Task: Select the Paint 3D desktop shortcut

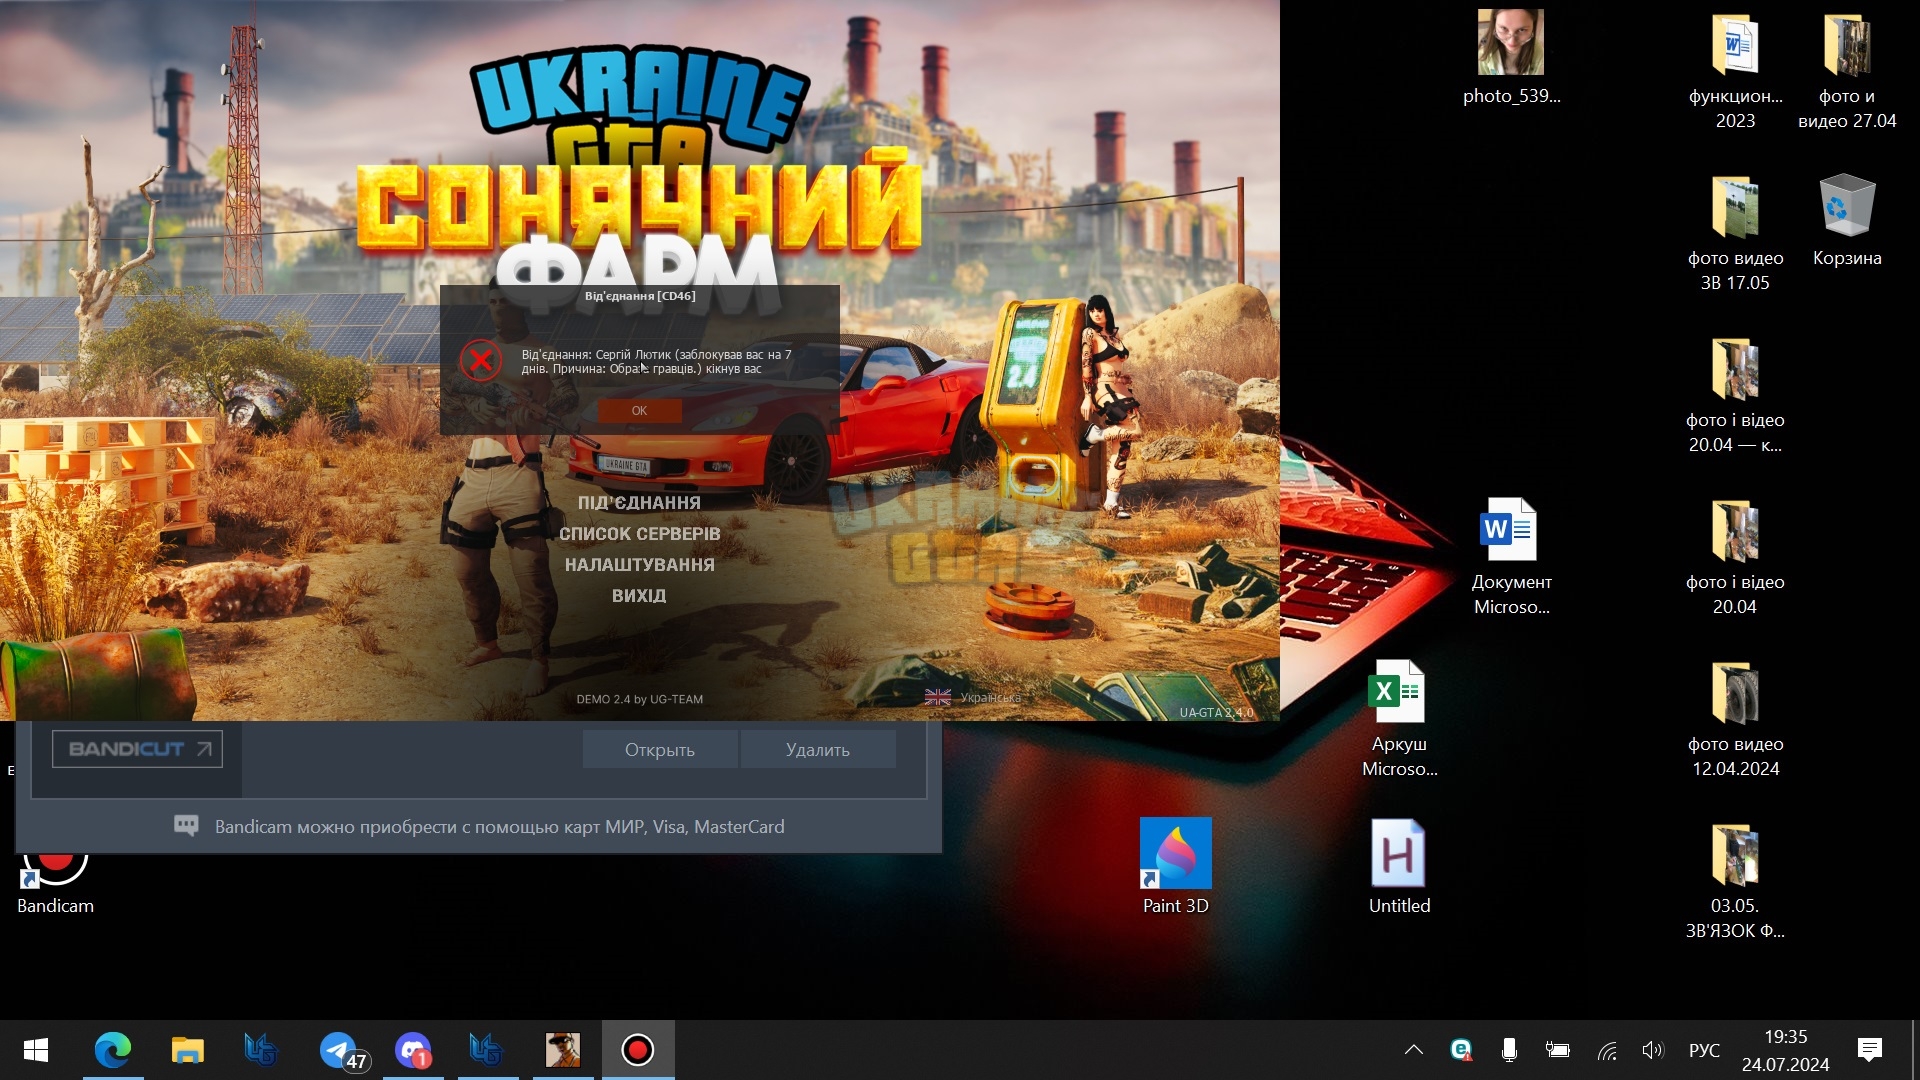Action: [1176, 867]
